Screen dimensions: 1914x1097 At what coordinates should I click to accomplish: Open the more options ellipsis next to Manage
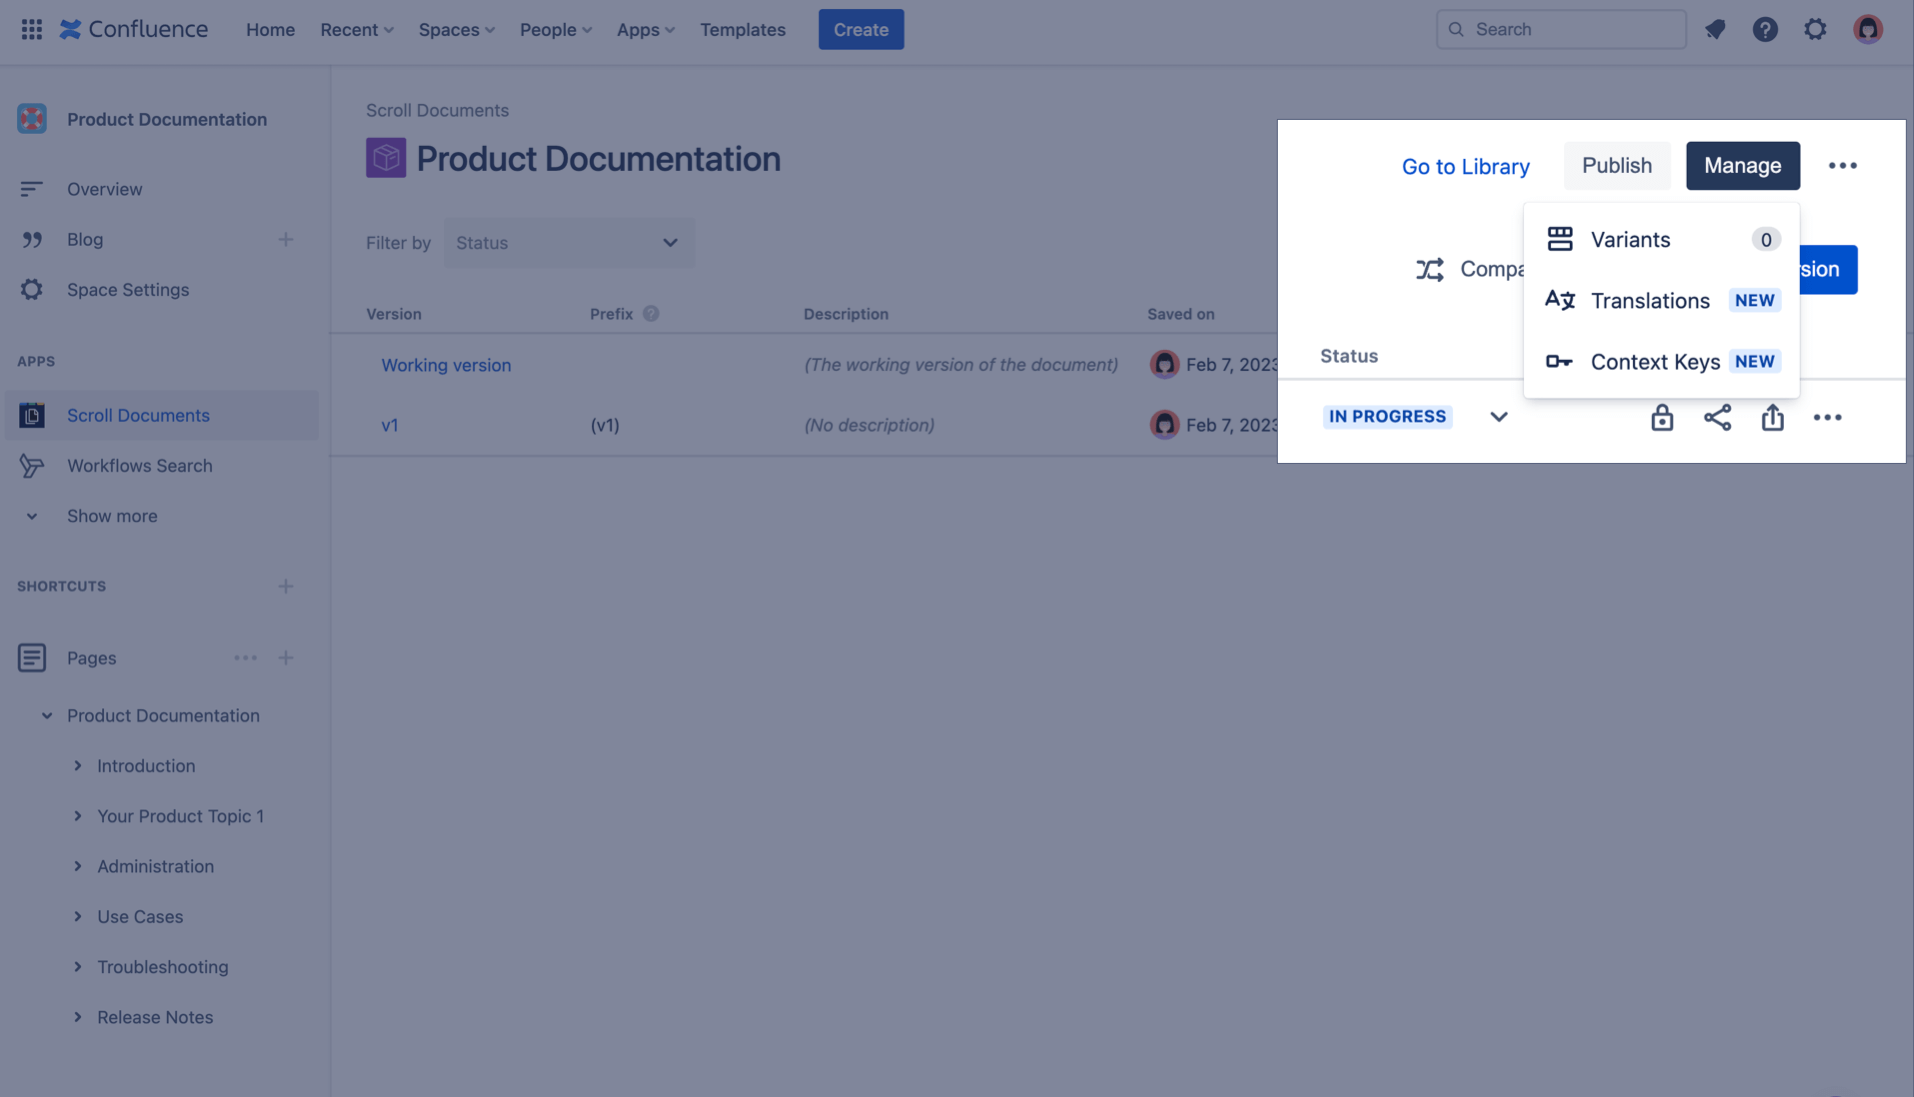1844,165
